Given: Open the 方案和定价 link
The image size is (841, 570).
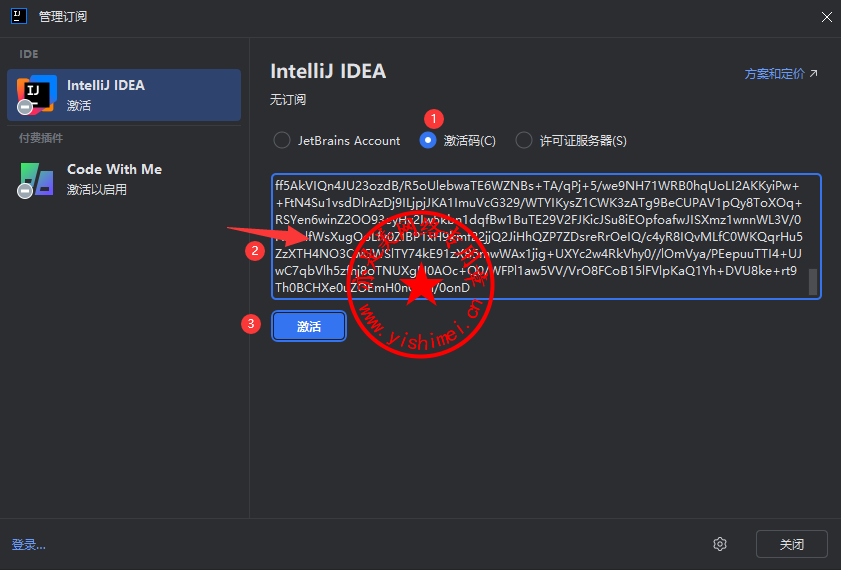Looking at the screenshot, I should (774, 74).
